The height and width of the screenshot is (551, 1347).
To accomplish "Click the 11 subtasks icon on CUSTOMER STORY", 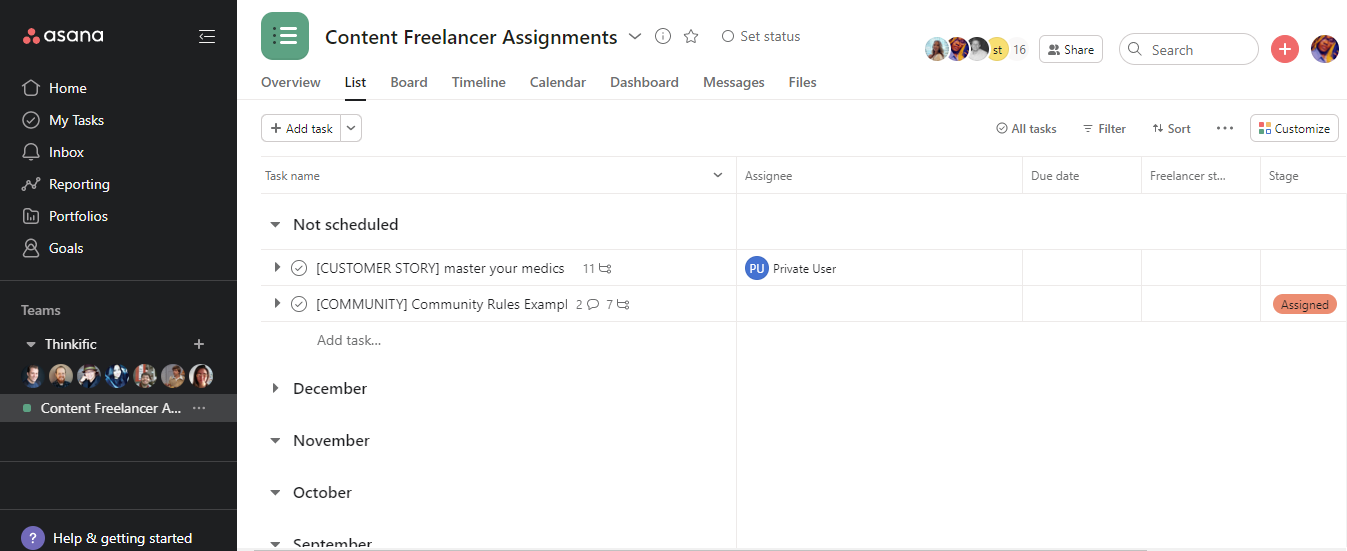I will click(598, 268).
